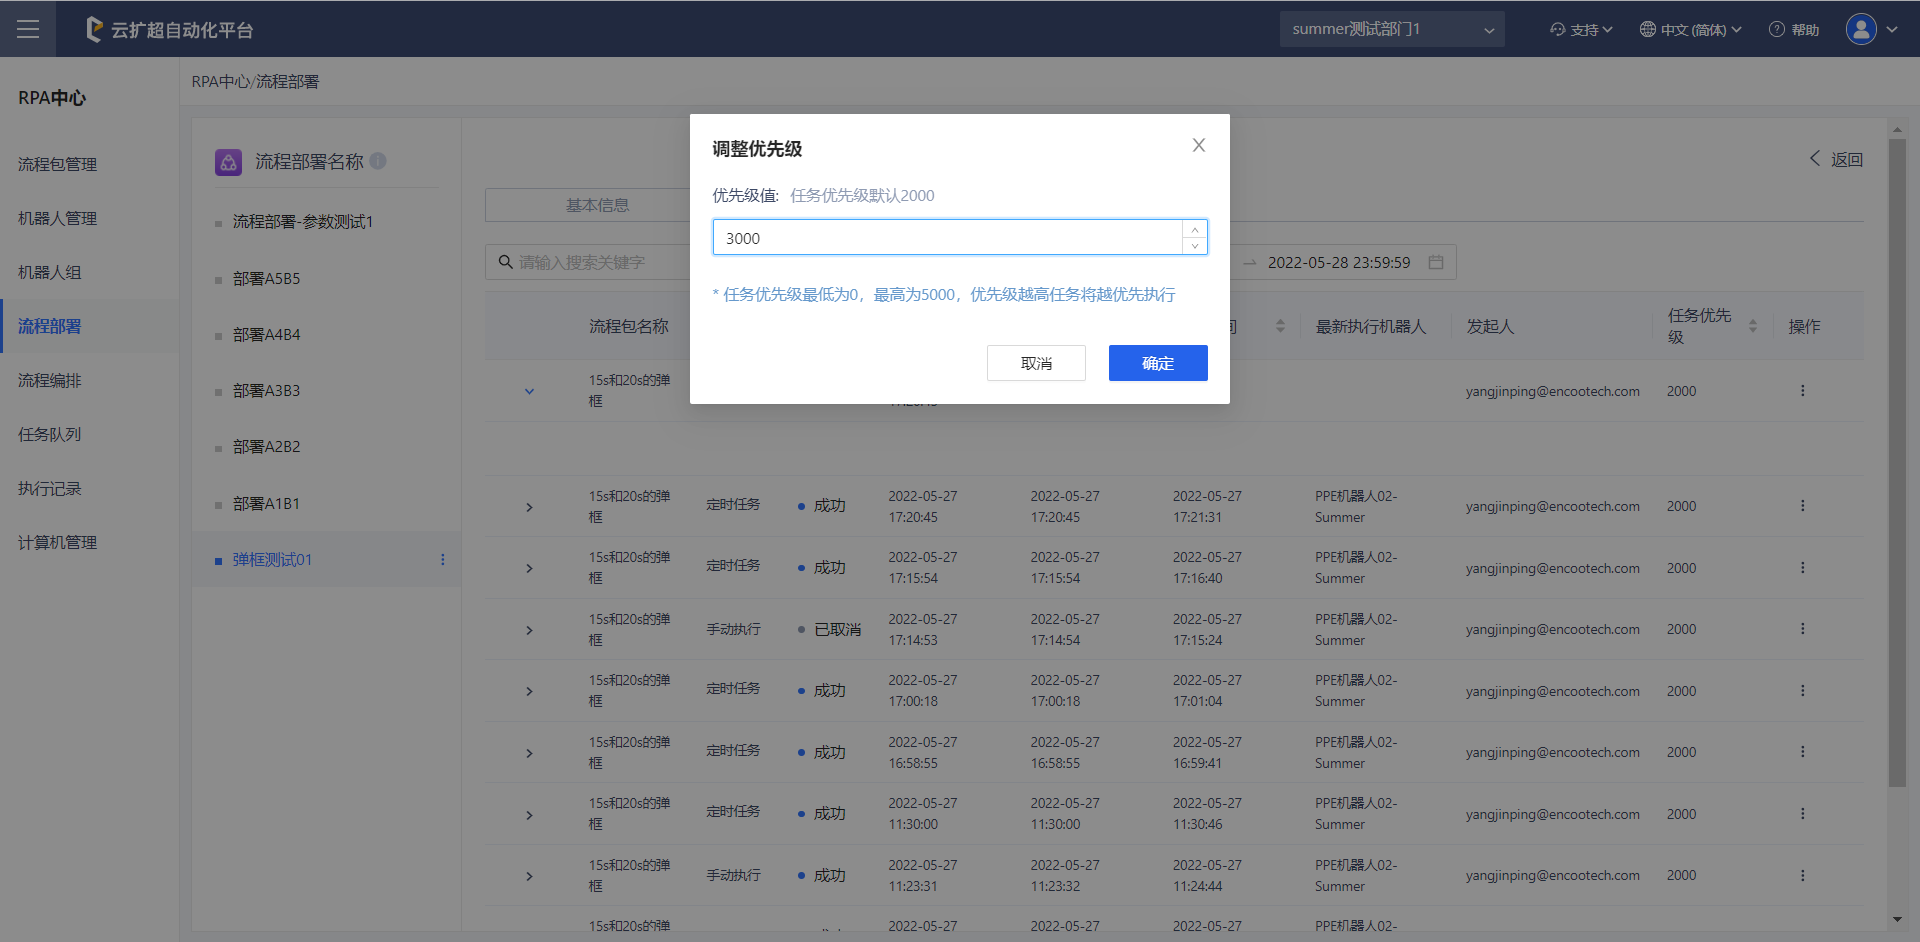Select deployment 部署A4B4
This screenshot has width=1920, height=942.
pyautogui.click(x=267, y=335)
